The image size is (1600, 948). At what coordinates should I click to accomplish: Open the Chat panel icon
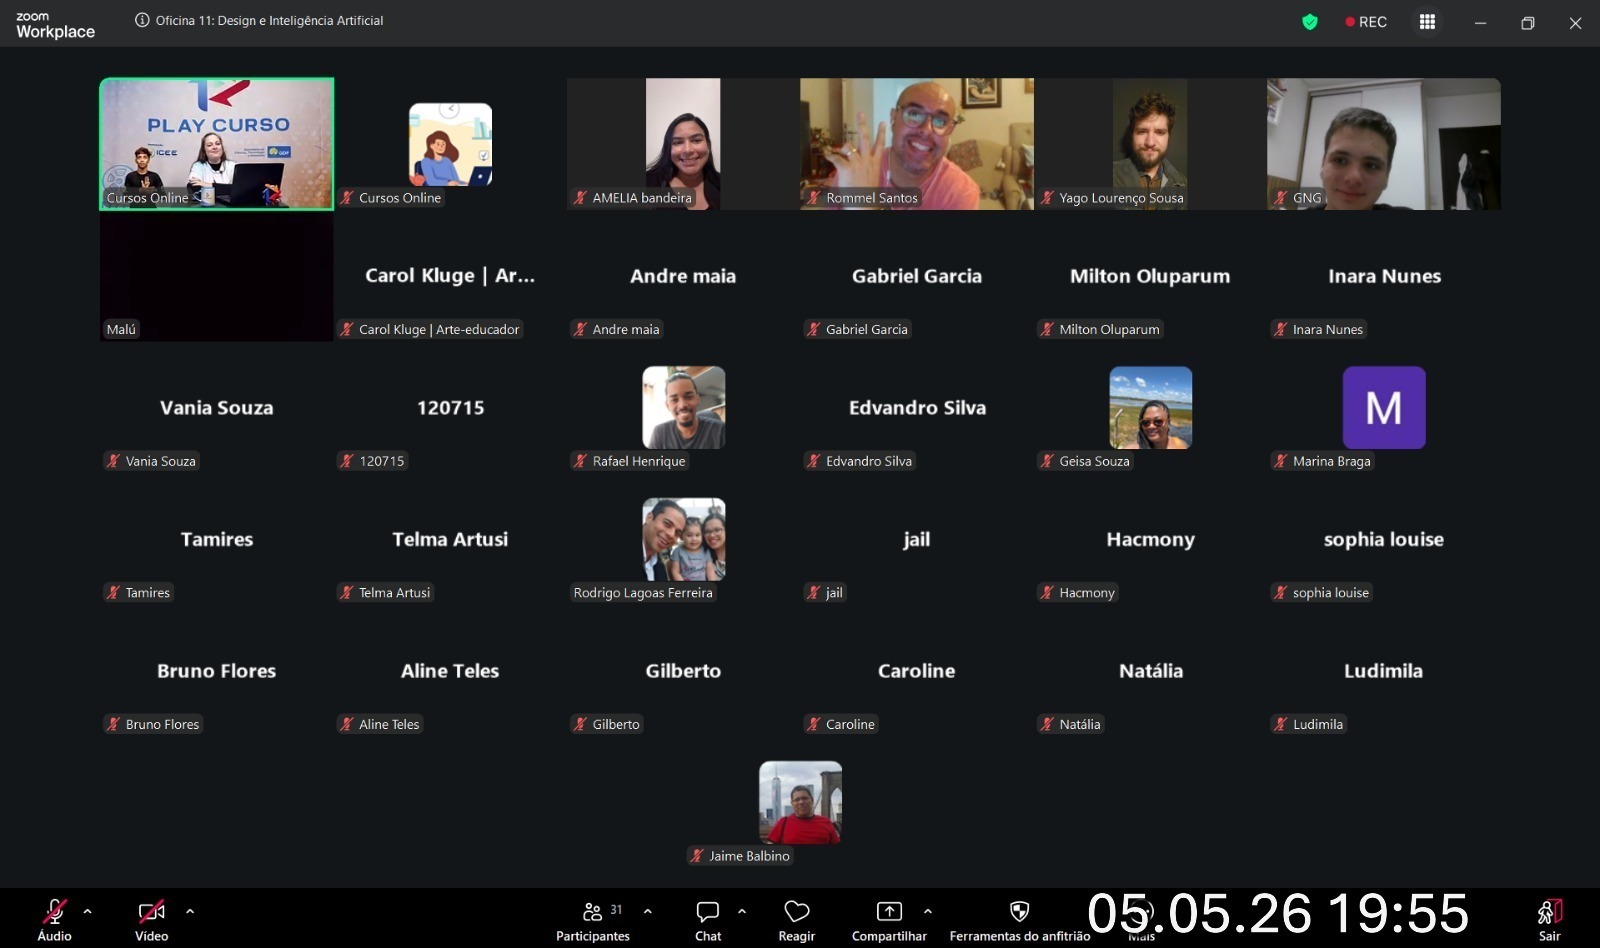(x=708, y=911)
